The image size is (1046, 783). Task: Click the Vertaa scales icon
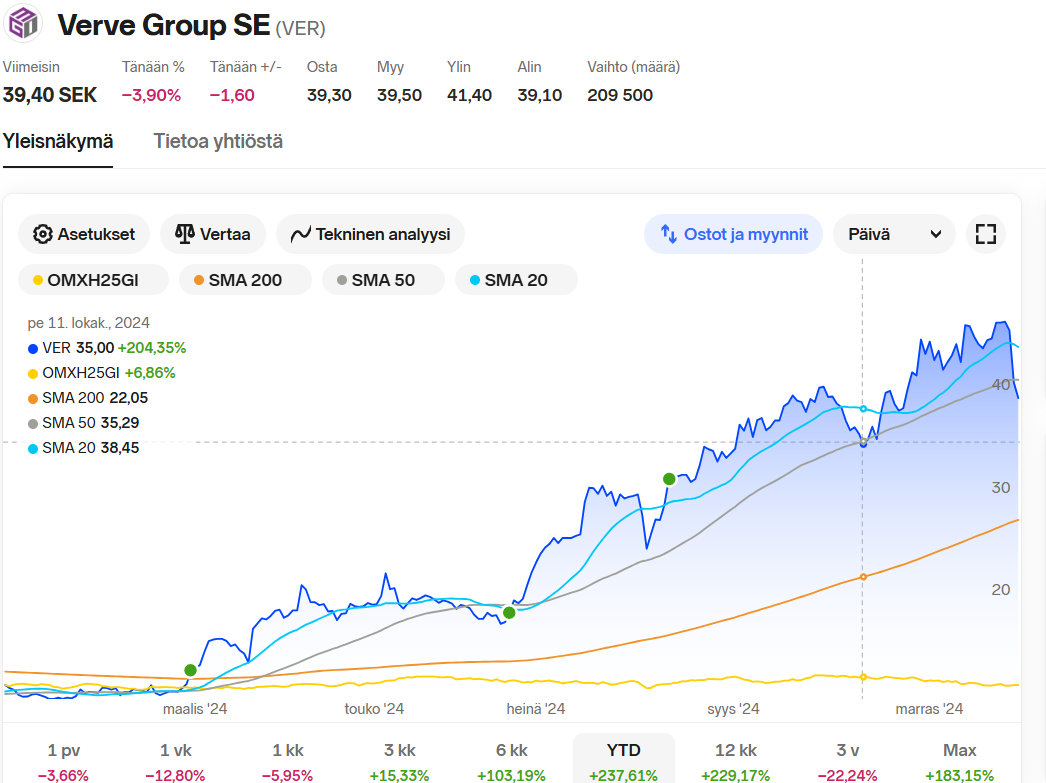point(185,233)
